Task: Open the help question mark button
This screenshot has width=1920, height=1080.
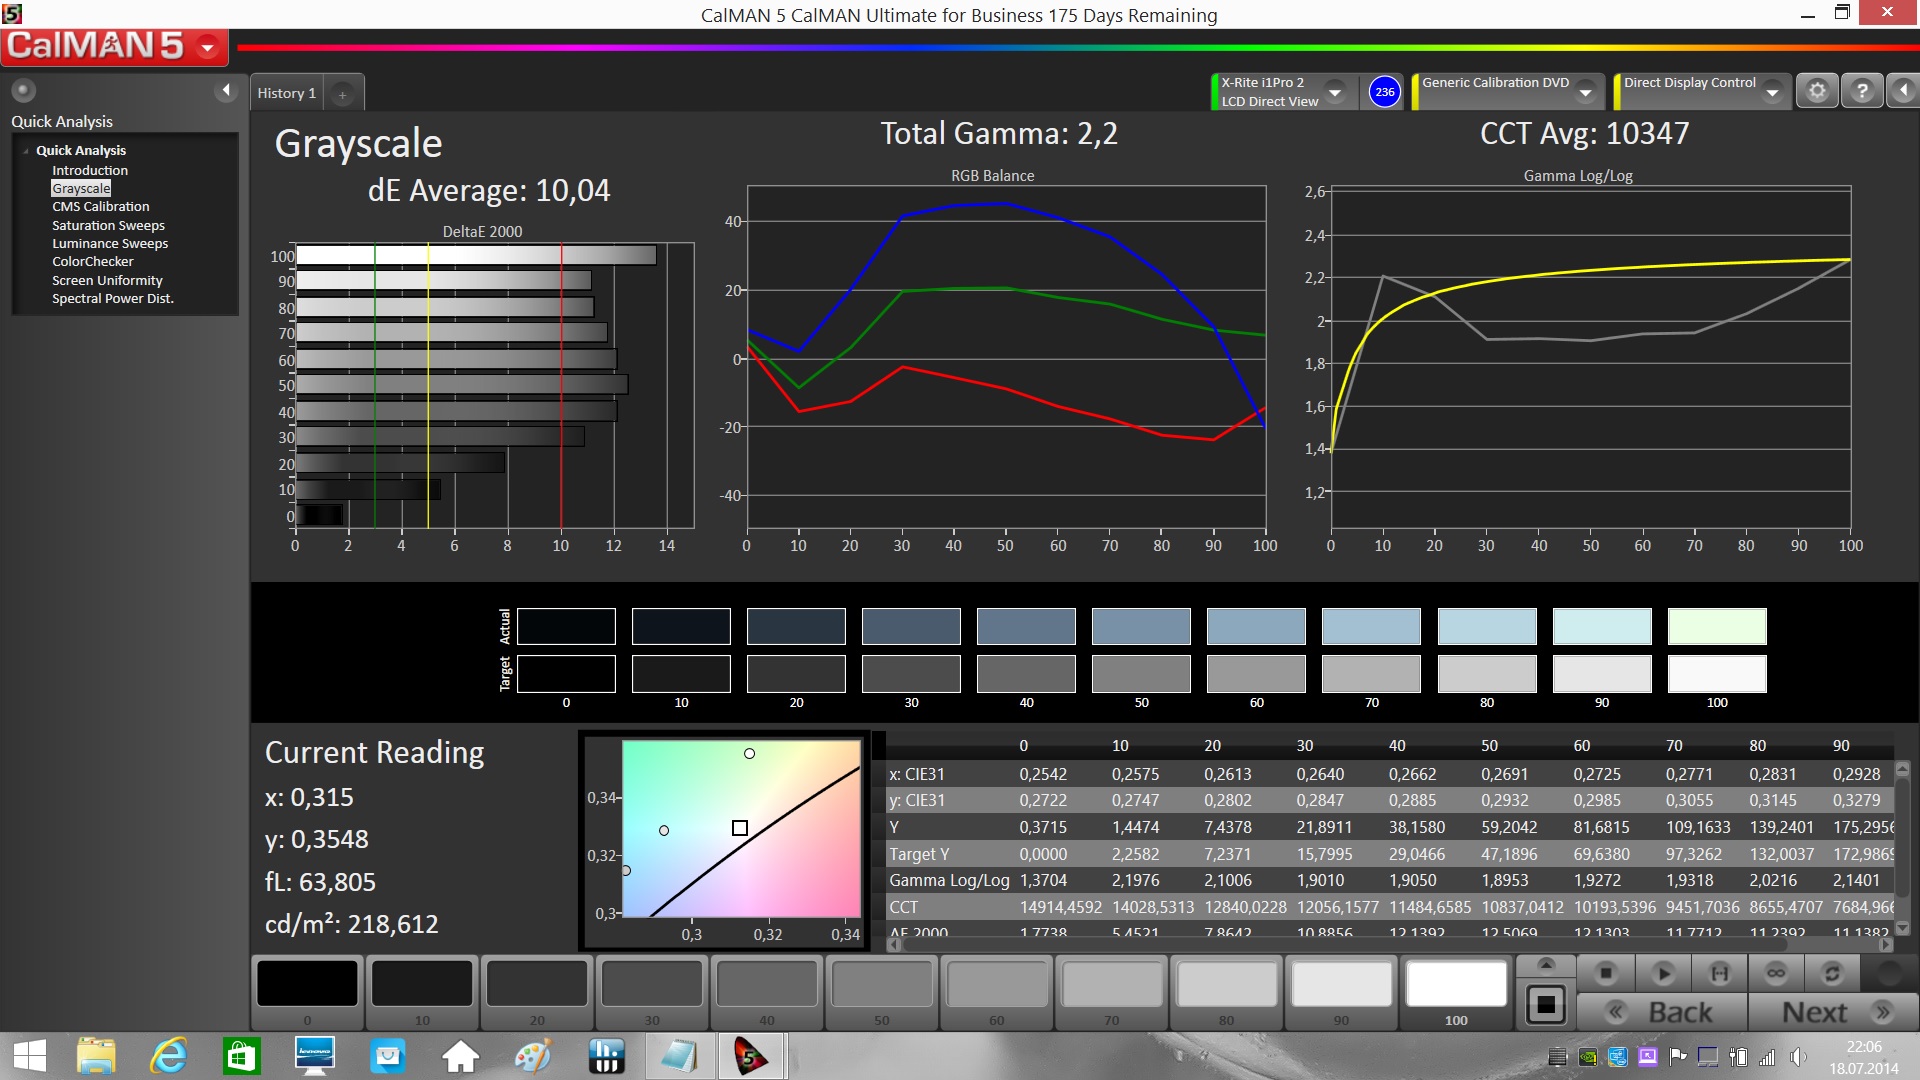Action: coord(1861,91)
